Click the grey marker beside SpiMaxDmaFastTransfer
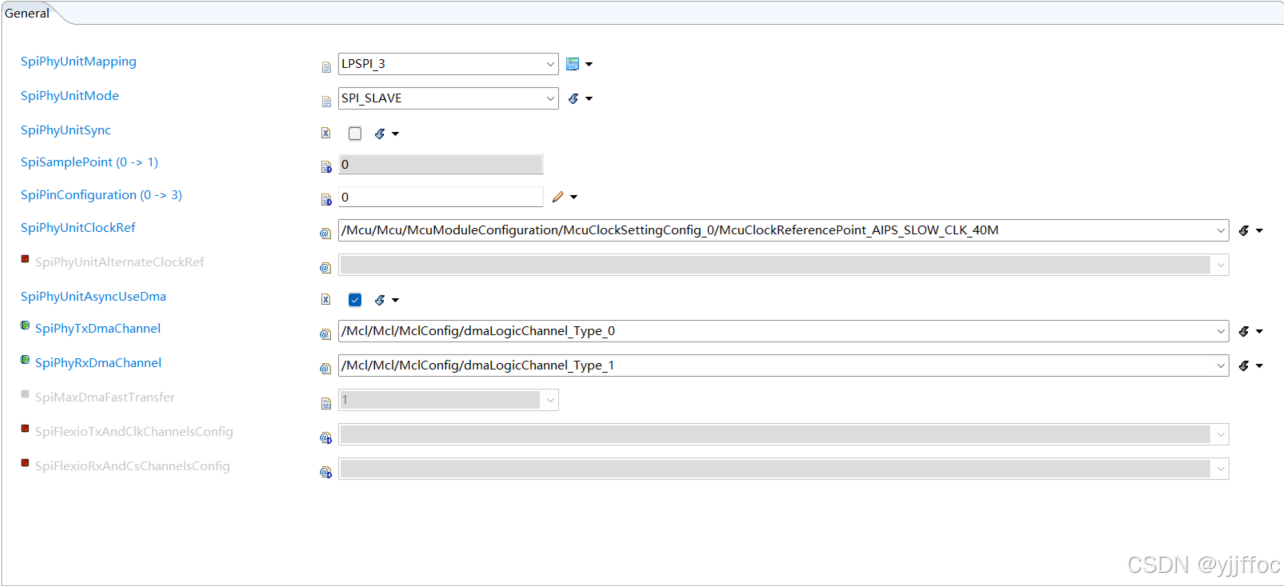 [25, 394]
